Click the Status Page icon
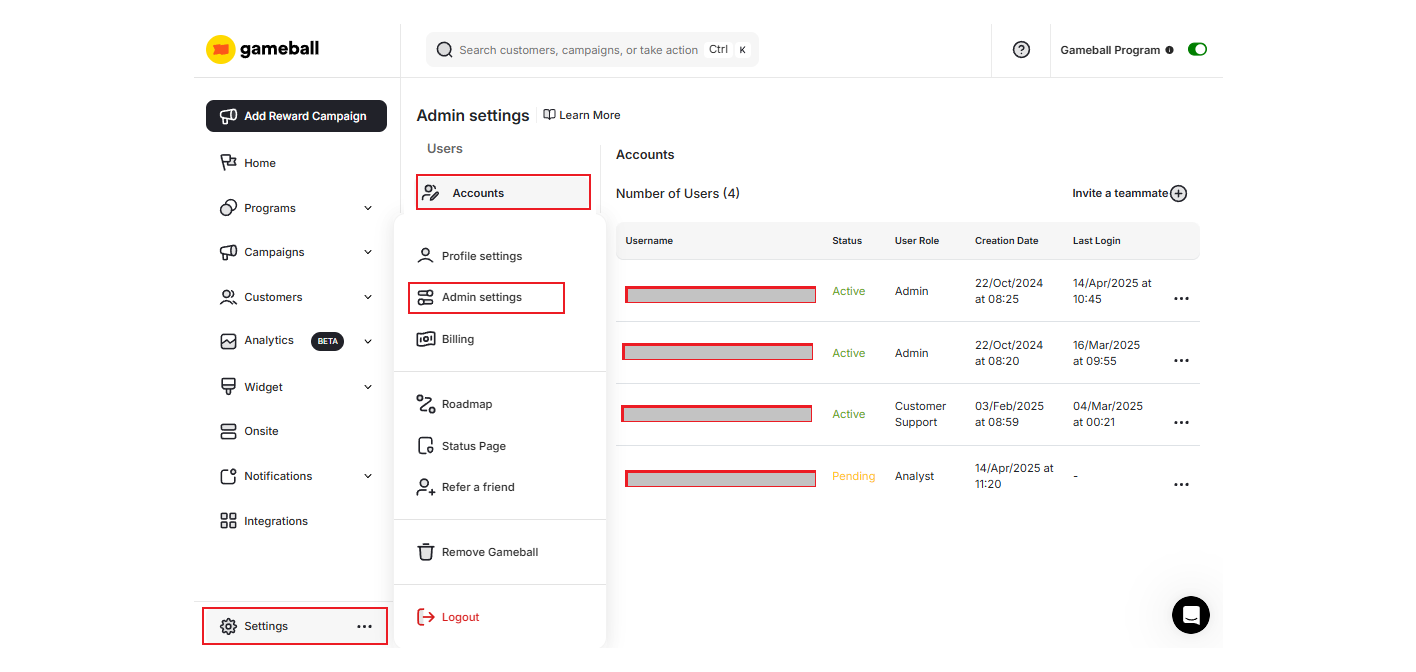Screen dimensions: 1416x672 425,446
